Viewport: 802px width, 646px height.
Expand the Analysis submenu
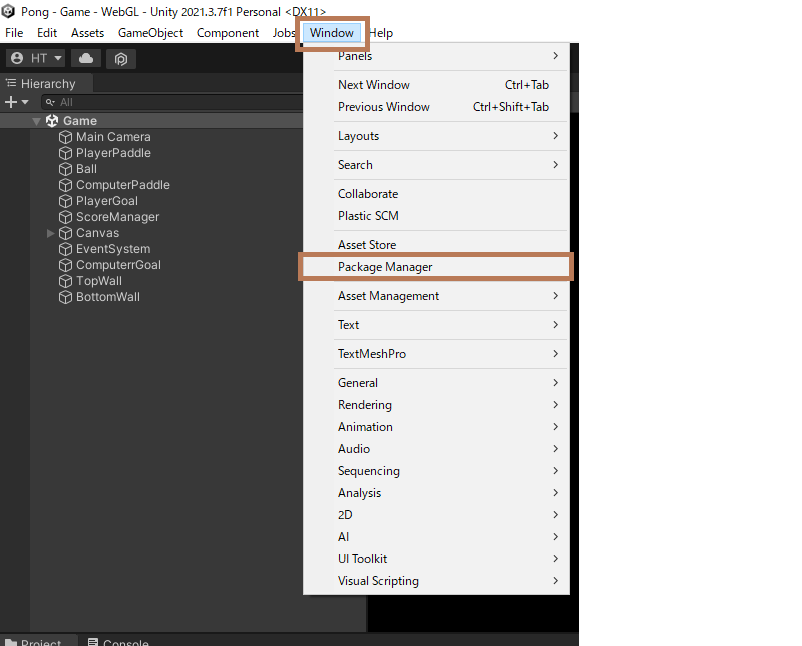(x=436, y=493)
